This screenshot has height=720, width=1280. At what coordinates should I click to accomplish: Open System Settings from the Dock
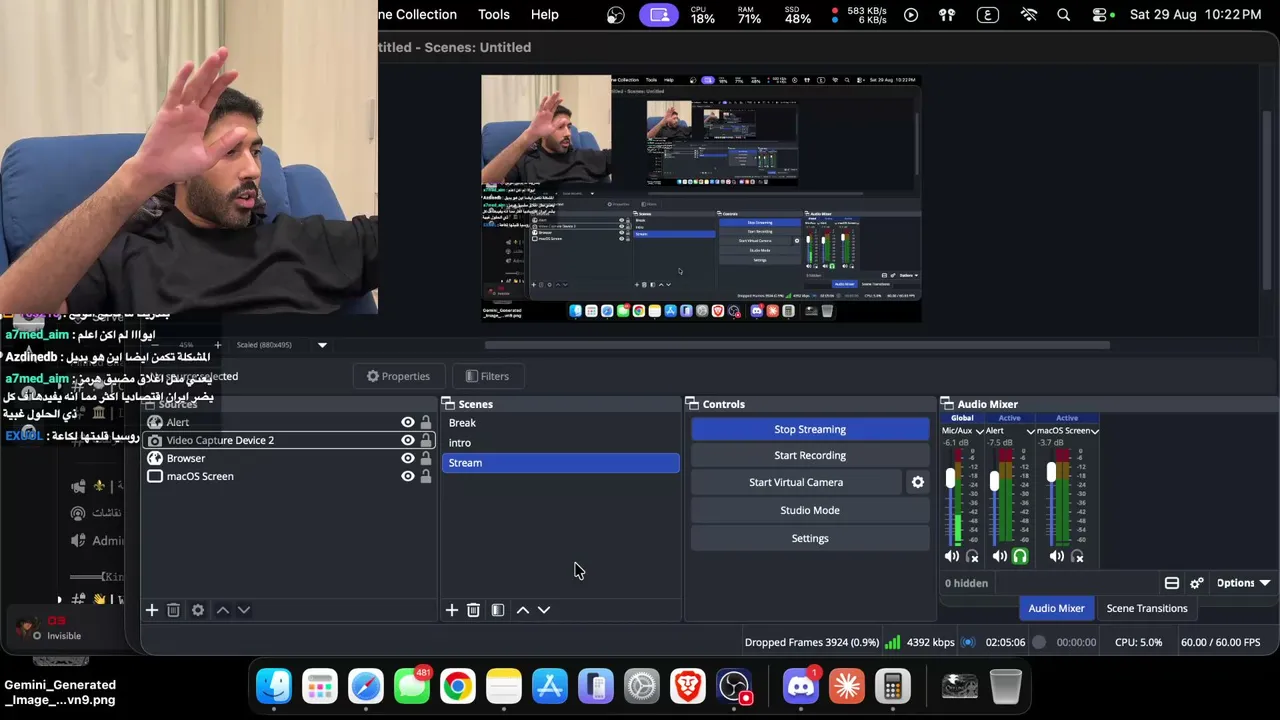[x=642, y=686]
